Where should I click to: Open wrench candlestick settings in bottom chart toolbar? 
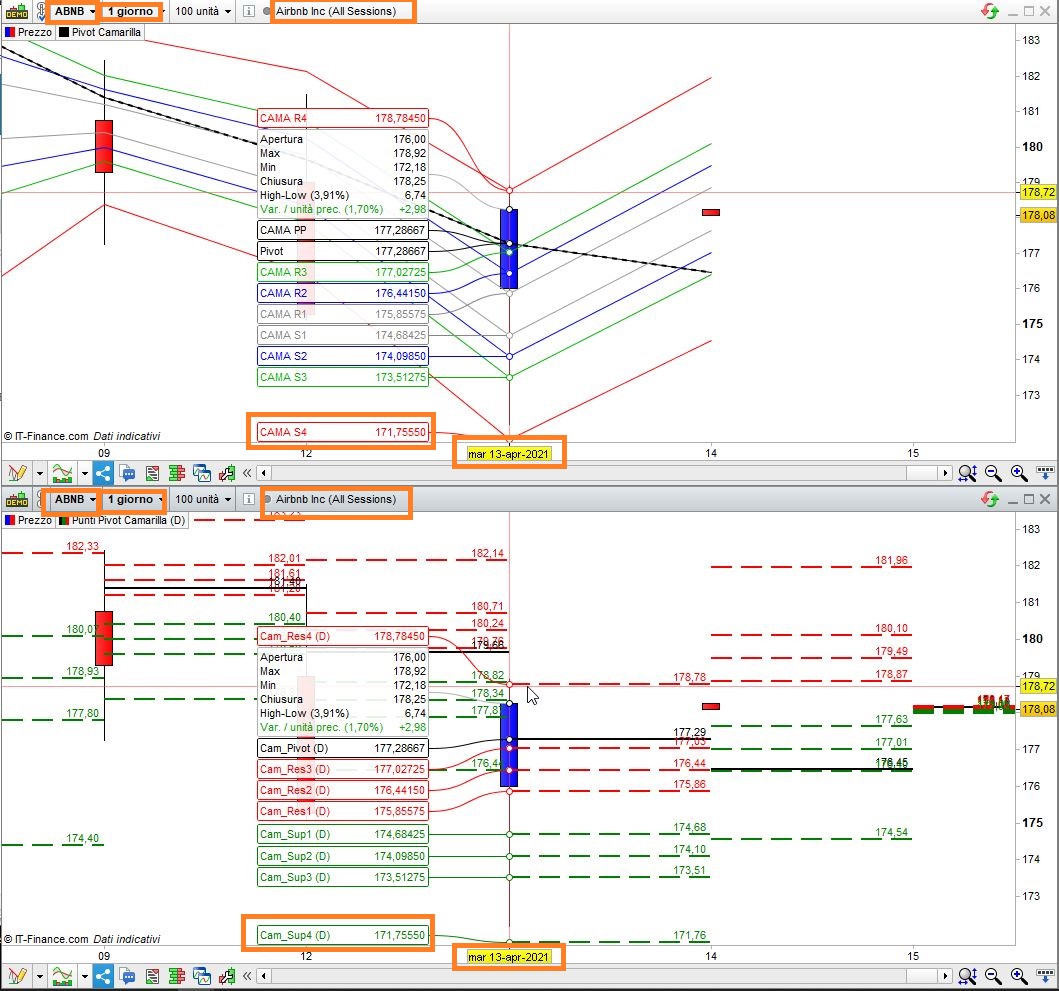(x=227, y=975)
